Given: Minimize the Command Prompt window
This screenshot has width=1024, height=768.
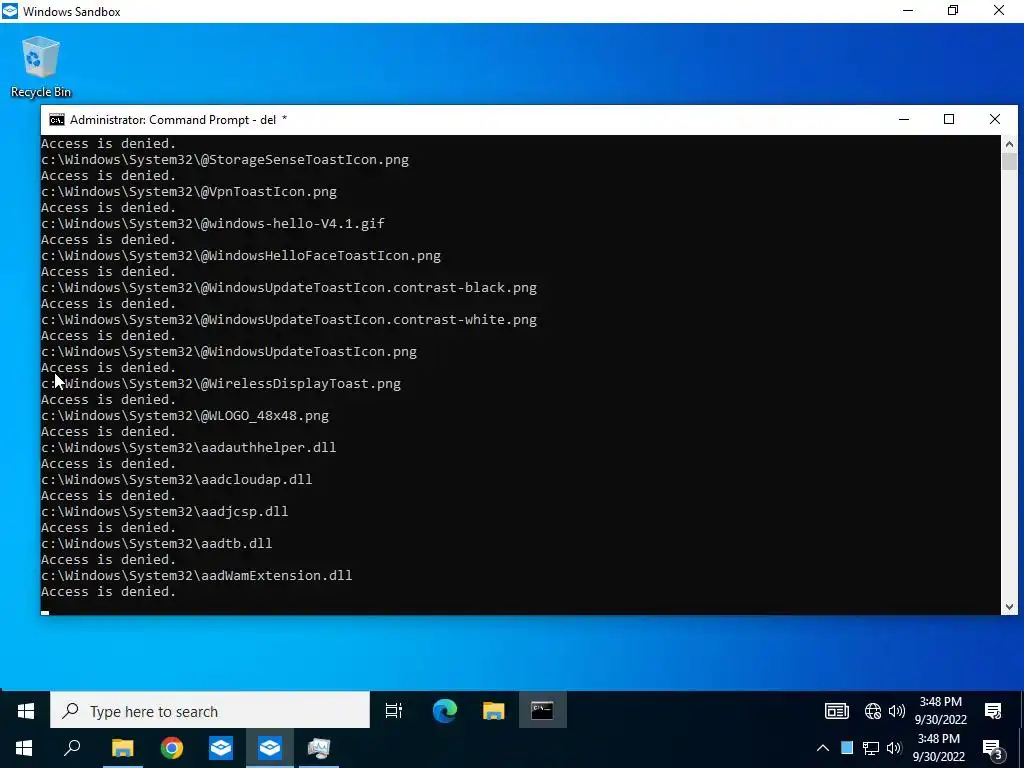Looking at the screenshot, I should [x=904, y=120].
